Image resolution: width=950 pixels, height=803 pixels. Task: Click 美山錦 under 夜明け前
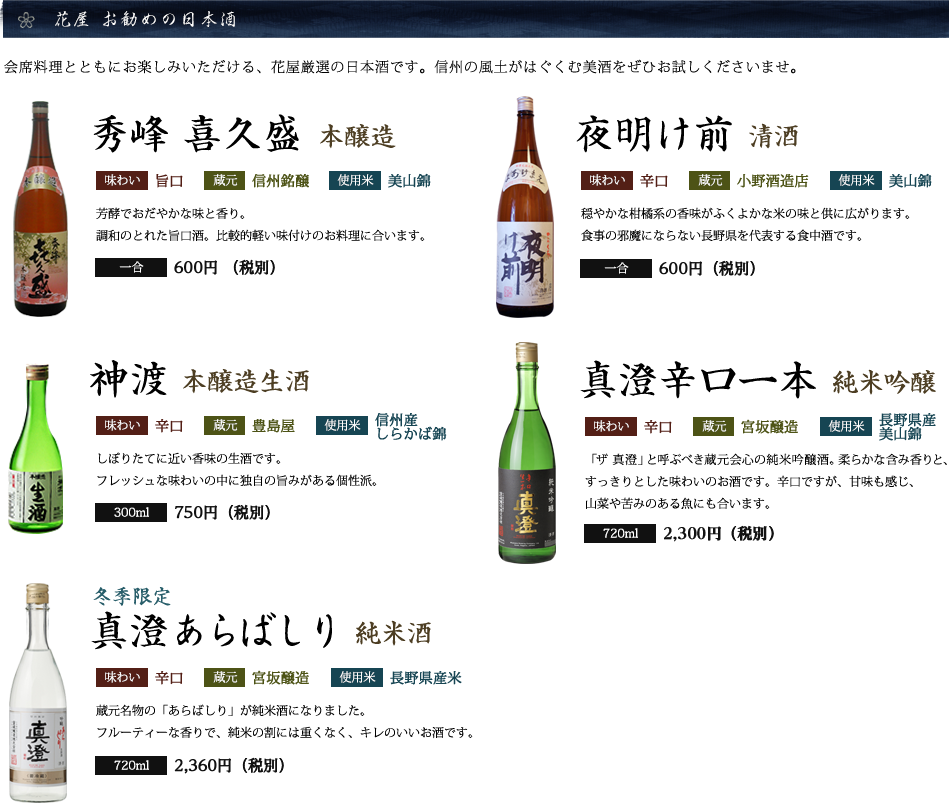point(910,181)
